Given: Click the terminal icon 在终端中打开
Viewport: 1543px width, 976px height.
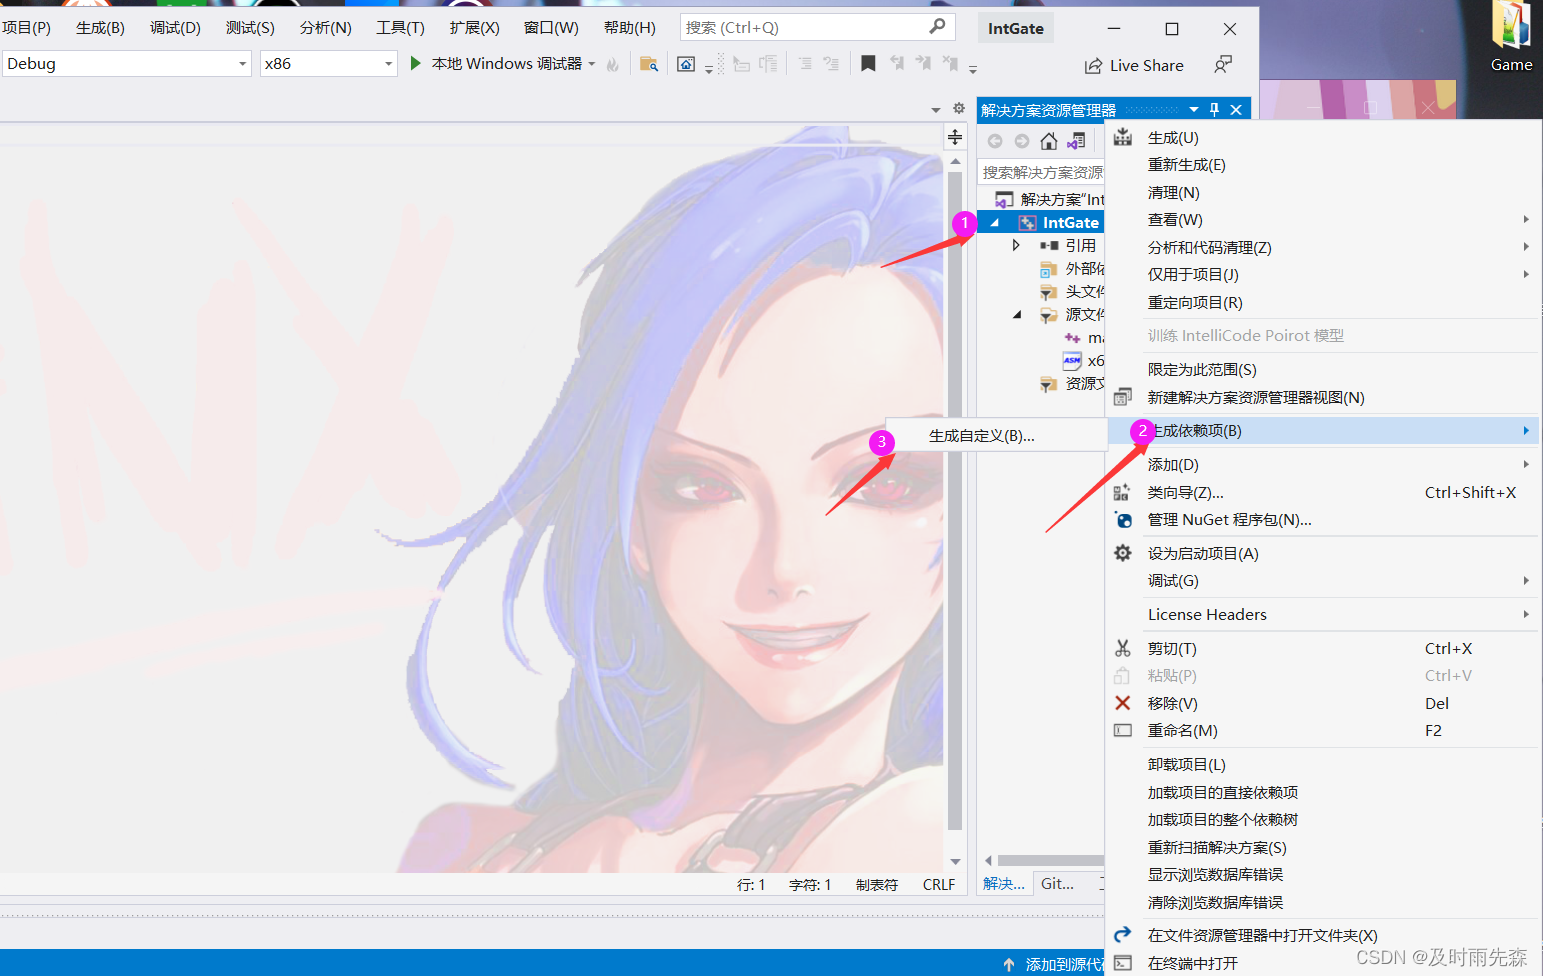Looking at the screenshot, I should click(1123, 963).
